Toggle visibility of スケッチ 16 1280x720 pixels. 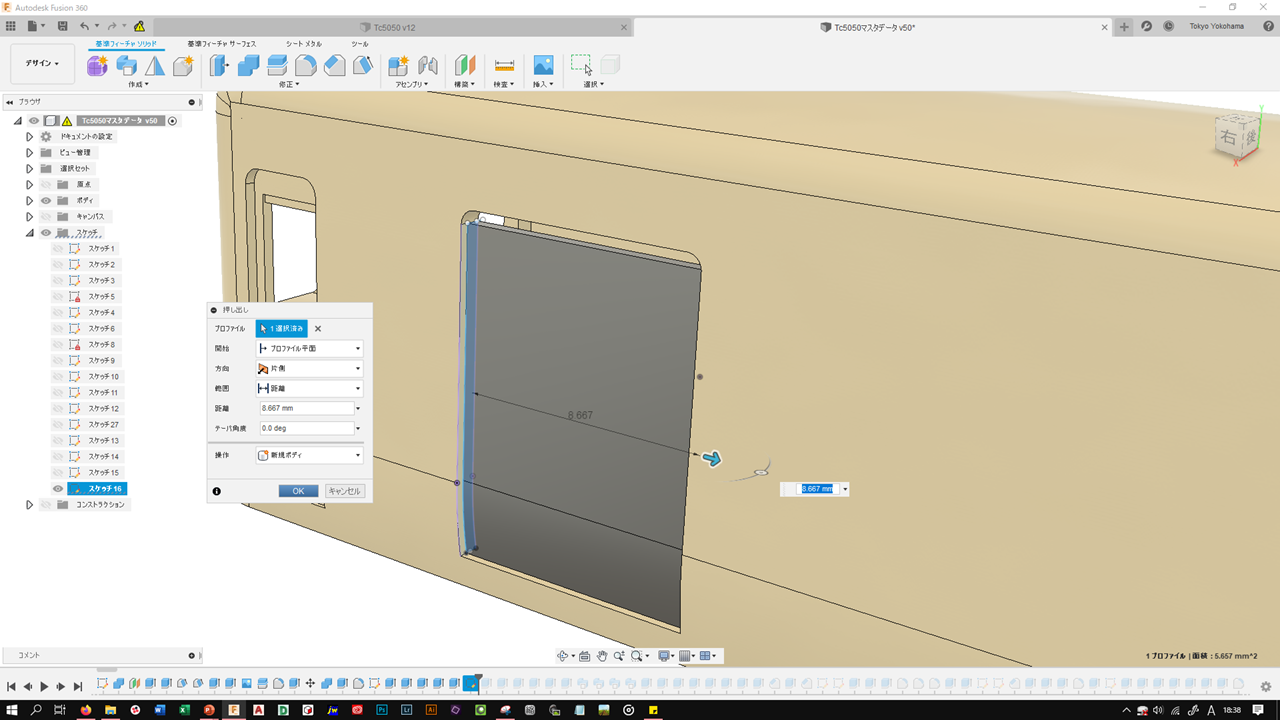58,489
